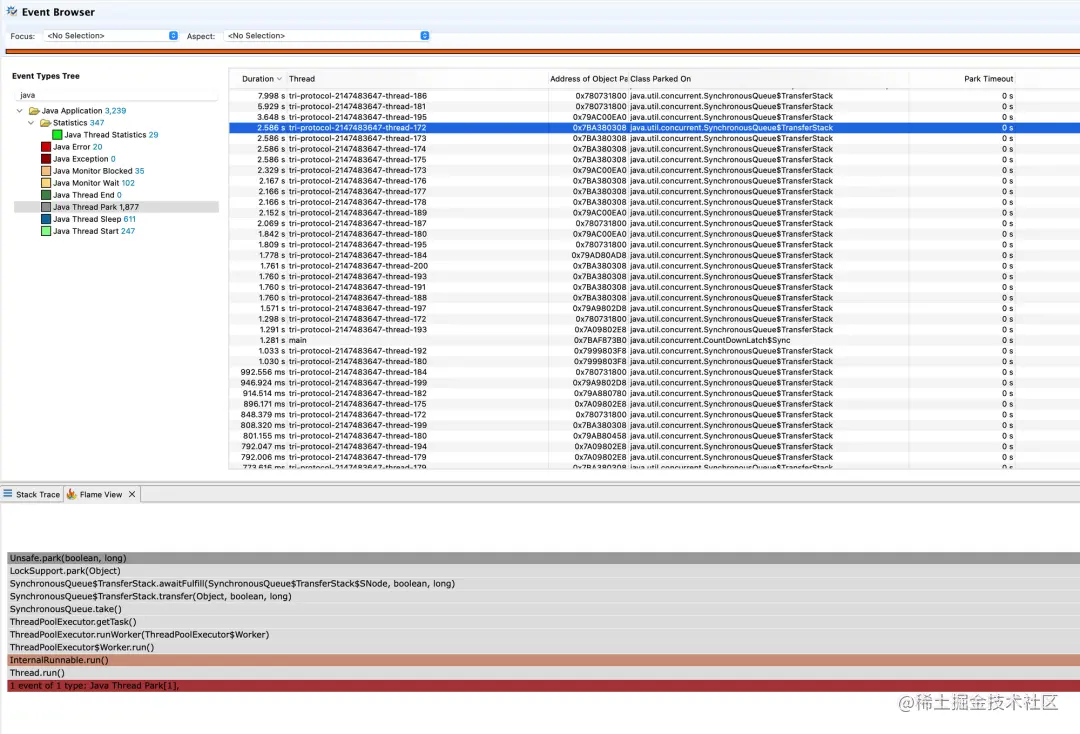The image size is (1080, 734).
Task: Select the 1.761 s thread-200 row
Action: coord(654,266)
